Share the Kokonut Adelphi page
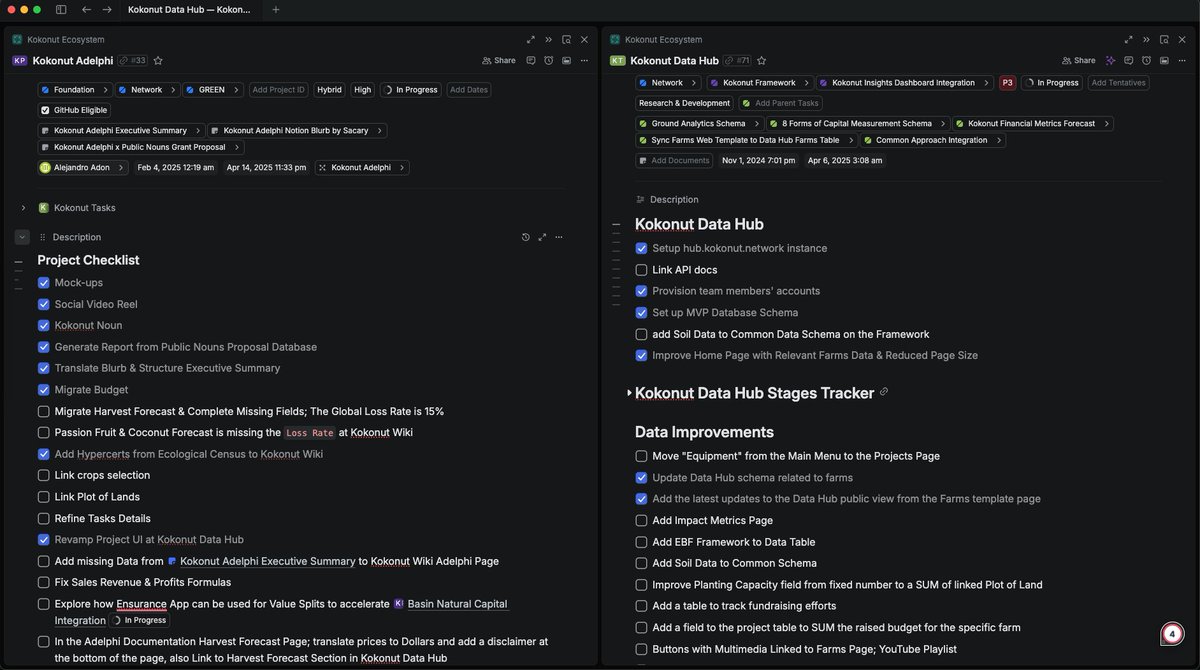The width and height of the screenshot is (1200, 670). pyautogui.click(x=499, y=60)
